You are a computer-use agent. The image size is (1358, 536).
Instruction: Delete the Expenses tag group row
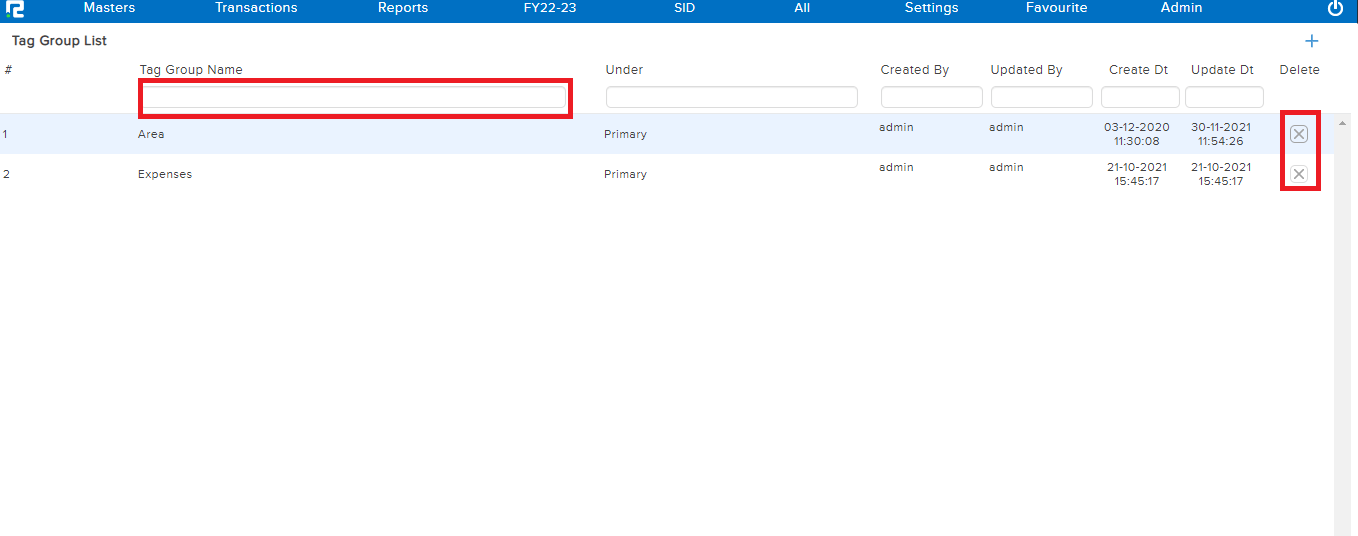click(x=1299, y=174)
